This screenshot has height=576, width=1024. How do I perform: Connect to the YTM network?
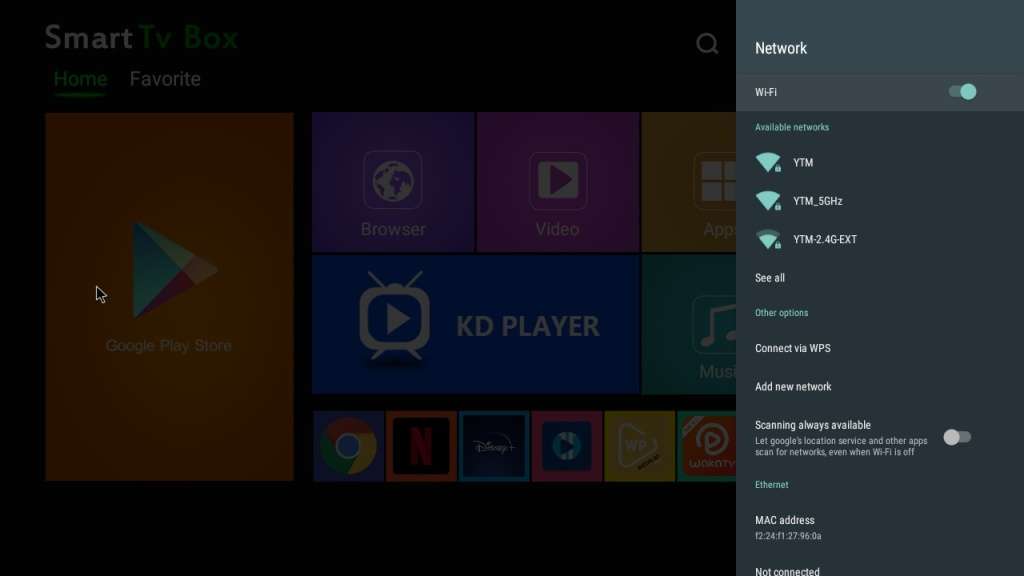pyautogui.click(x=803, y=163)
